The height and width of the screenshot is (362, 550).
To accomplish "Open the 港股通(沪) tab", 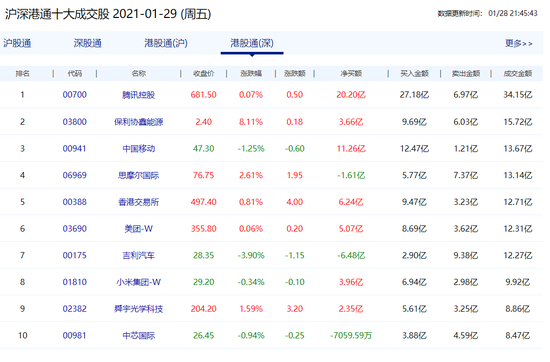I will 166,43.
